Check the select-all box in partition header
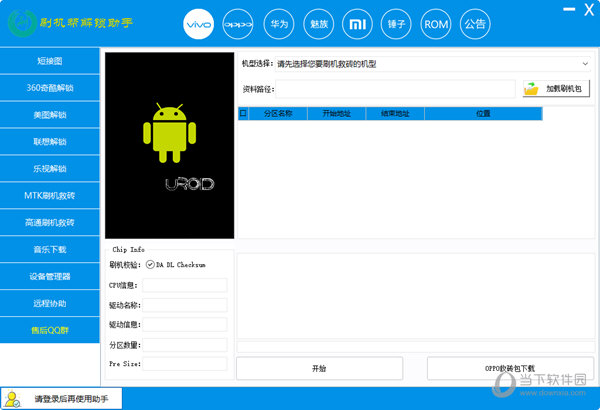This screenshot has width=600, height=410. coord(243,113)
